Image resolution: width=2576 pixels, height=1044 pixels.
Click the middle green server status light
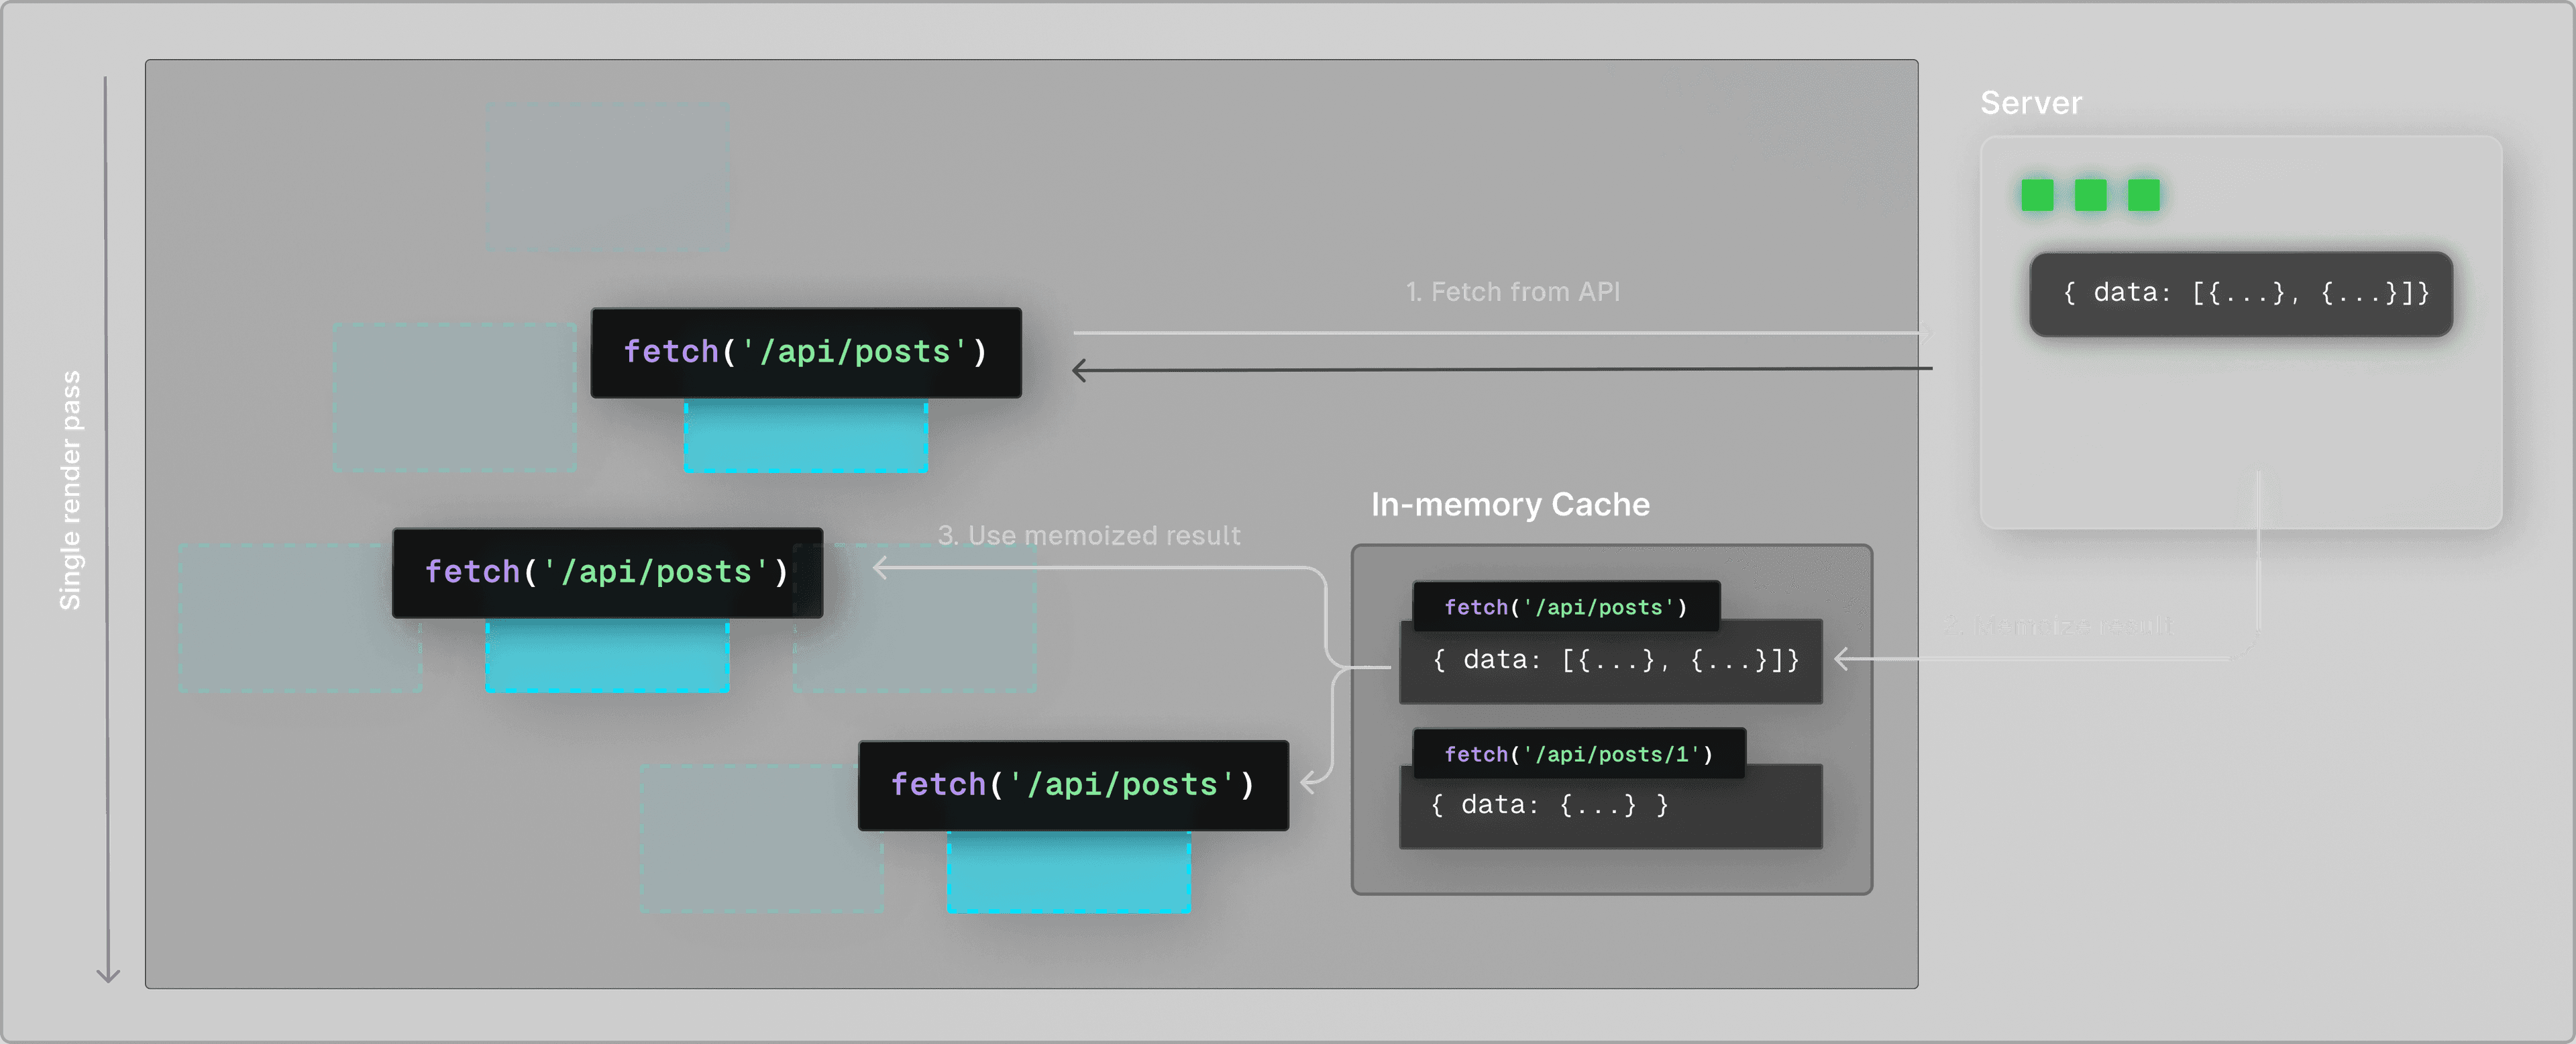click(2090, 195)
